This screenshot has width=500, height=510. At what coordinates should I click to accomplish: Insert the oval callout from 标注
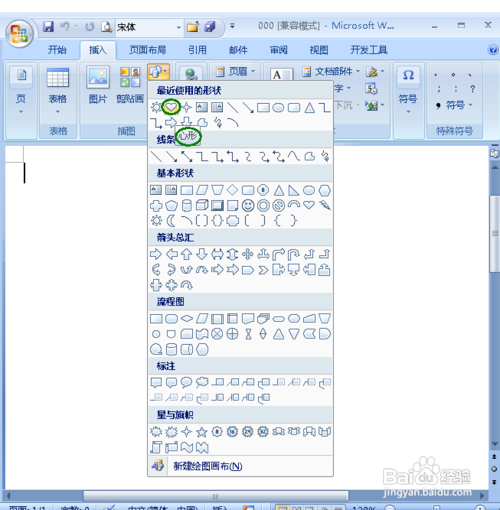click(x=186, y=382)
